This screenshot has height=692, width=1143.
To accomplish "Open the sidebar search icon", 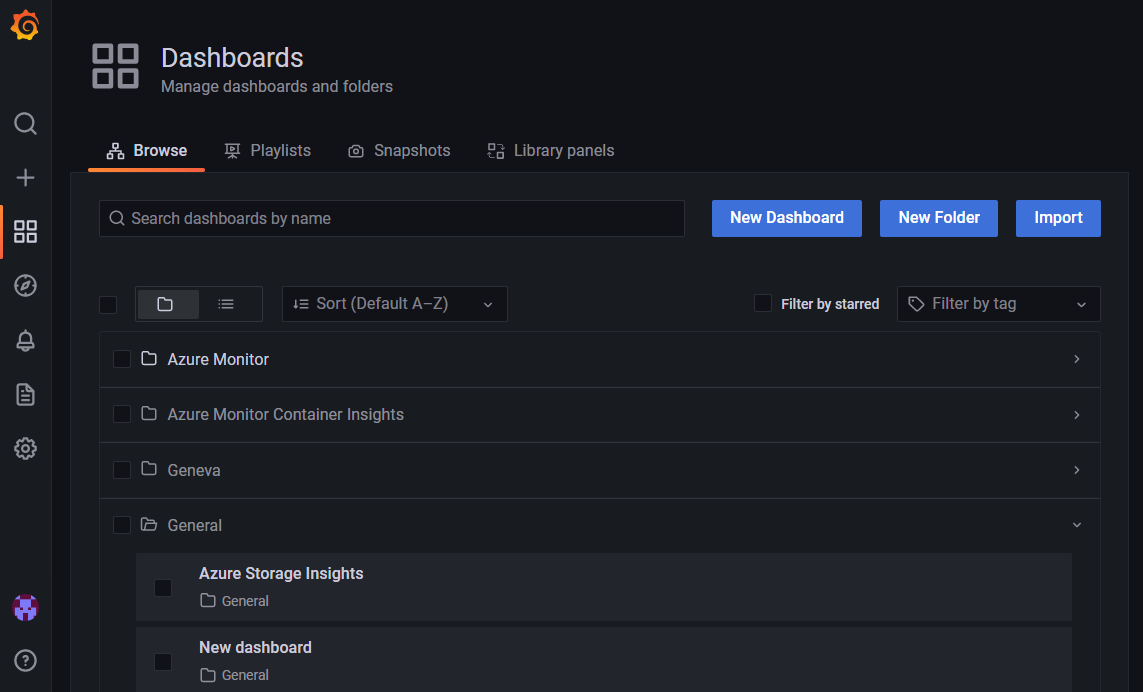I will [x=26, y=124].
